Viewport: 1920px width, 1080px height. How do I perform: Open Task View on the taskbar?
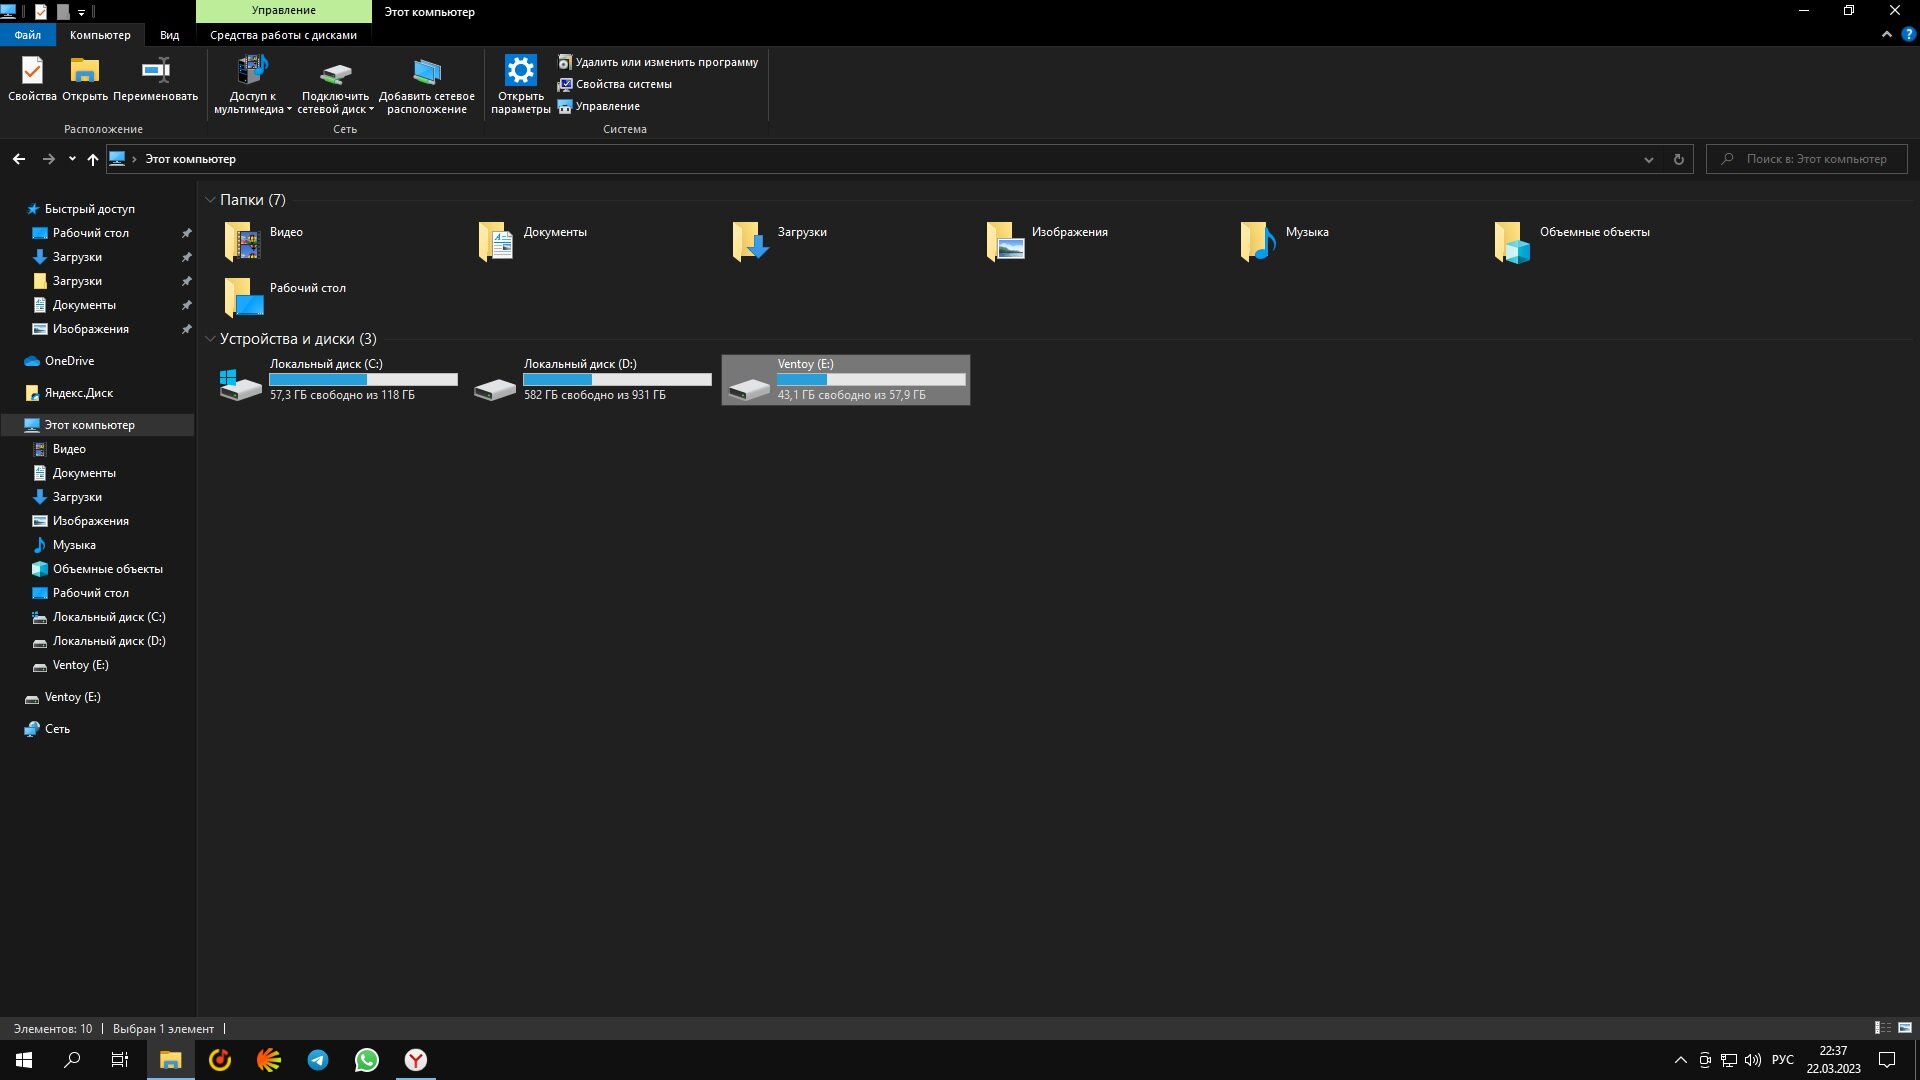[120, 1060]
